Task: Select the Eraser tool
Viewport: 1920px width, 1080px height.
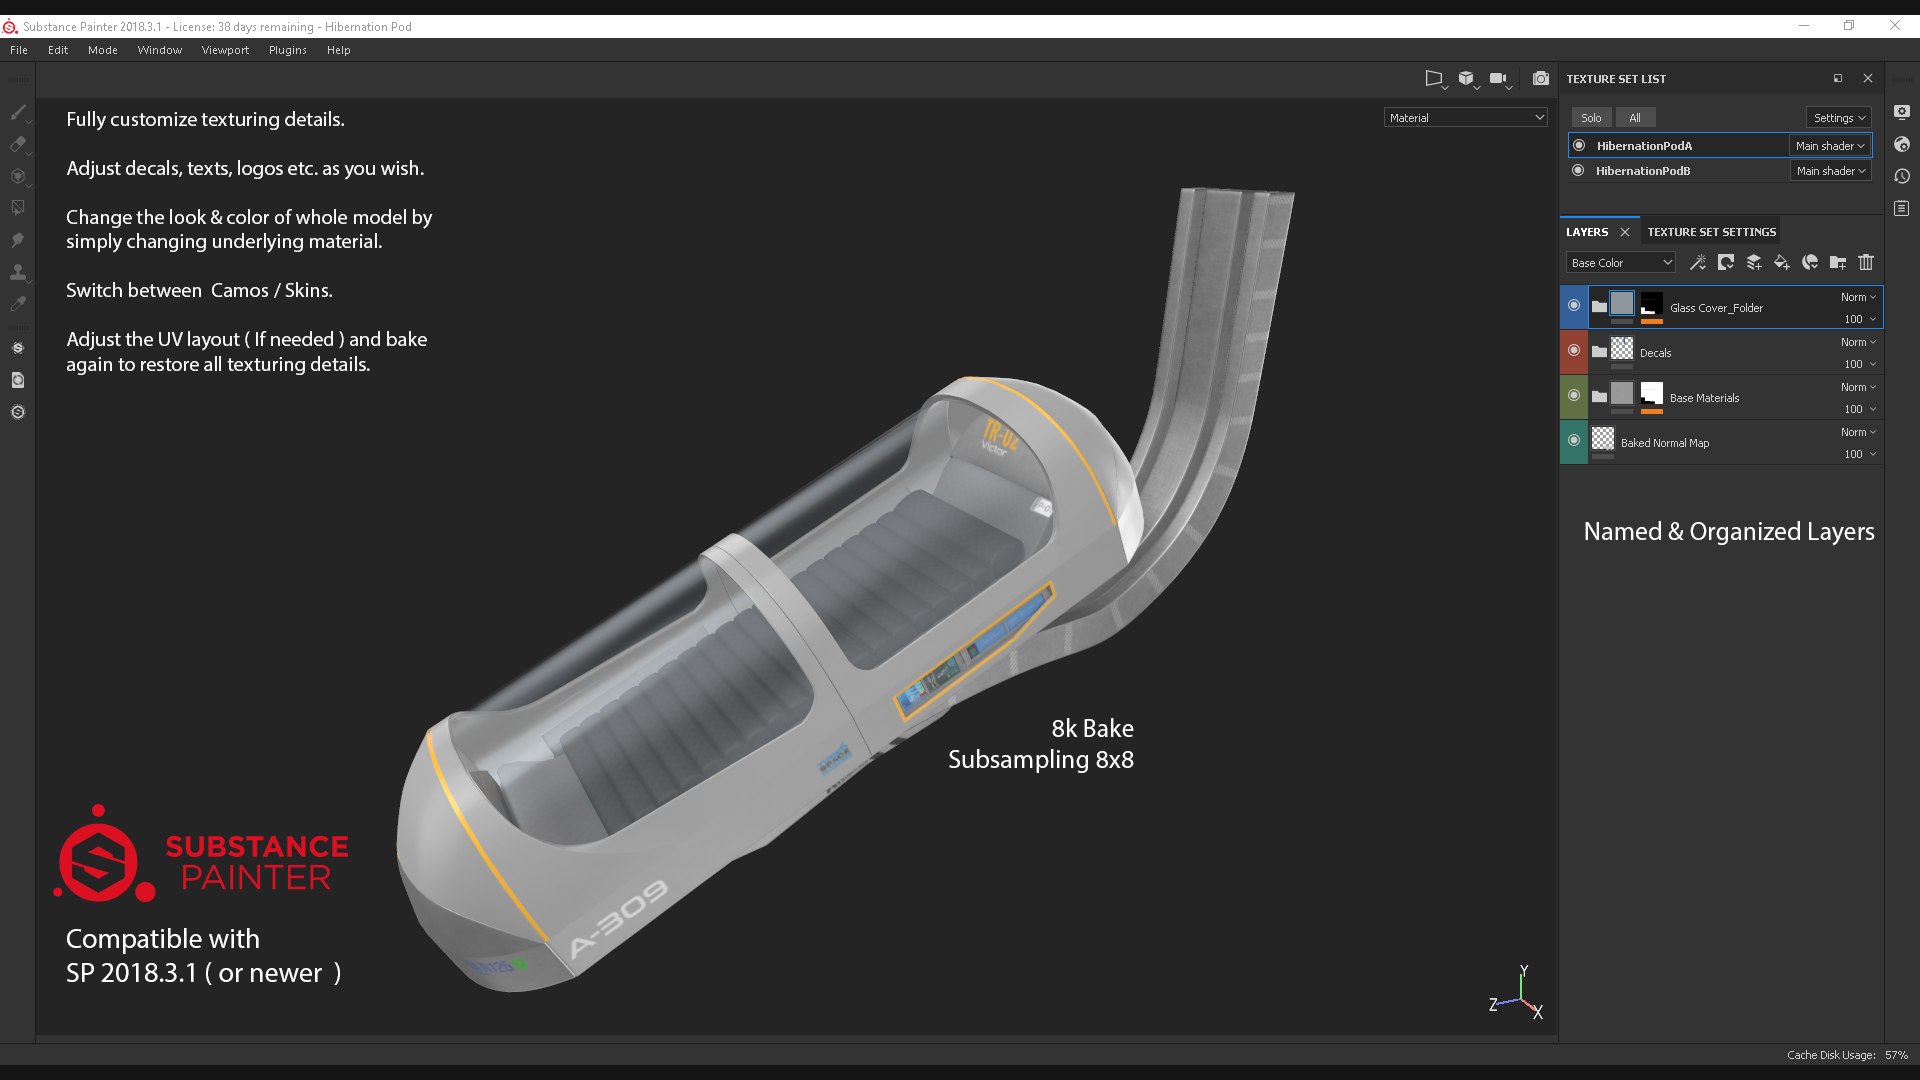Action: [18, 144]
